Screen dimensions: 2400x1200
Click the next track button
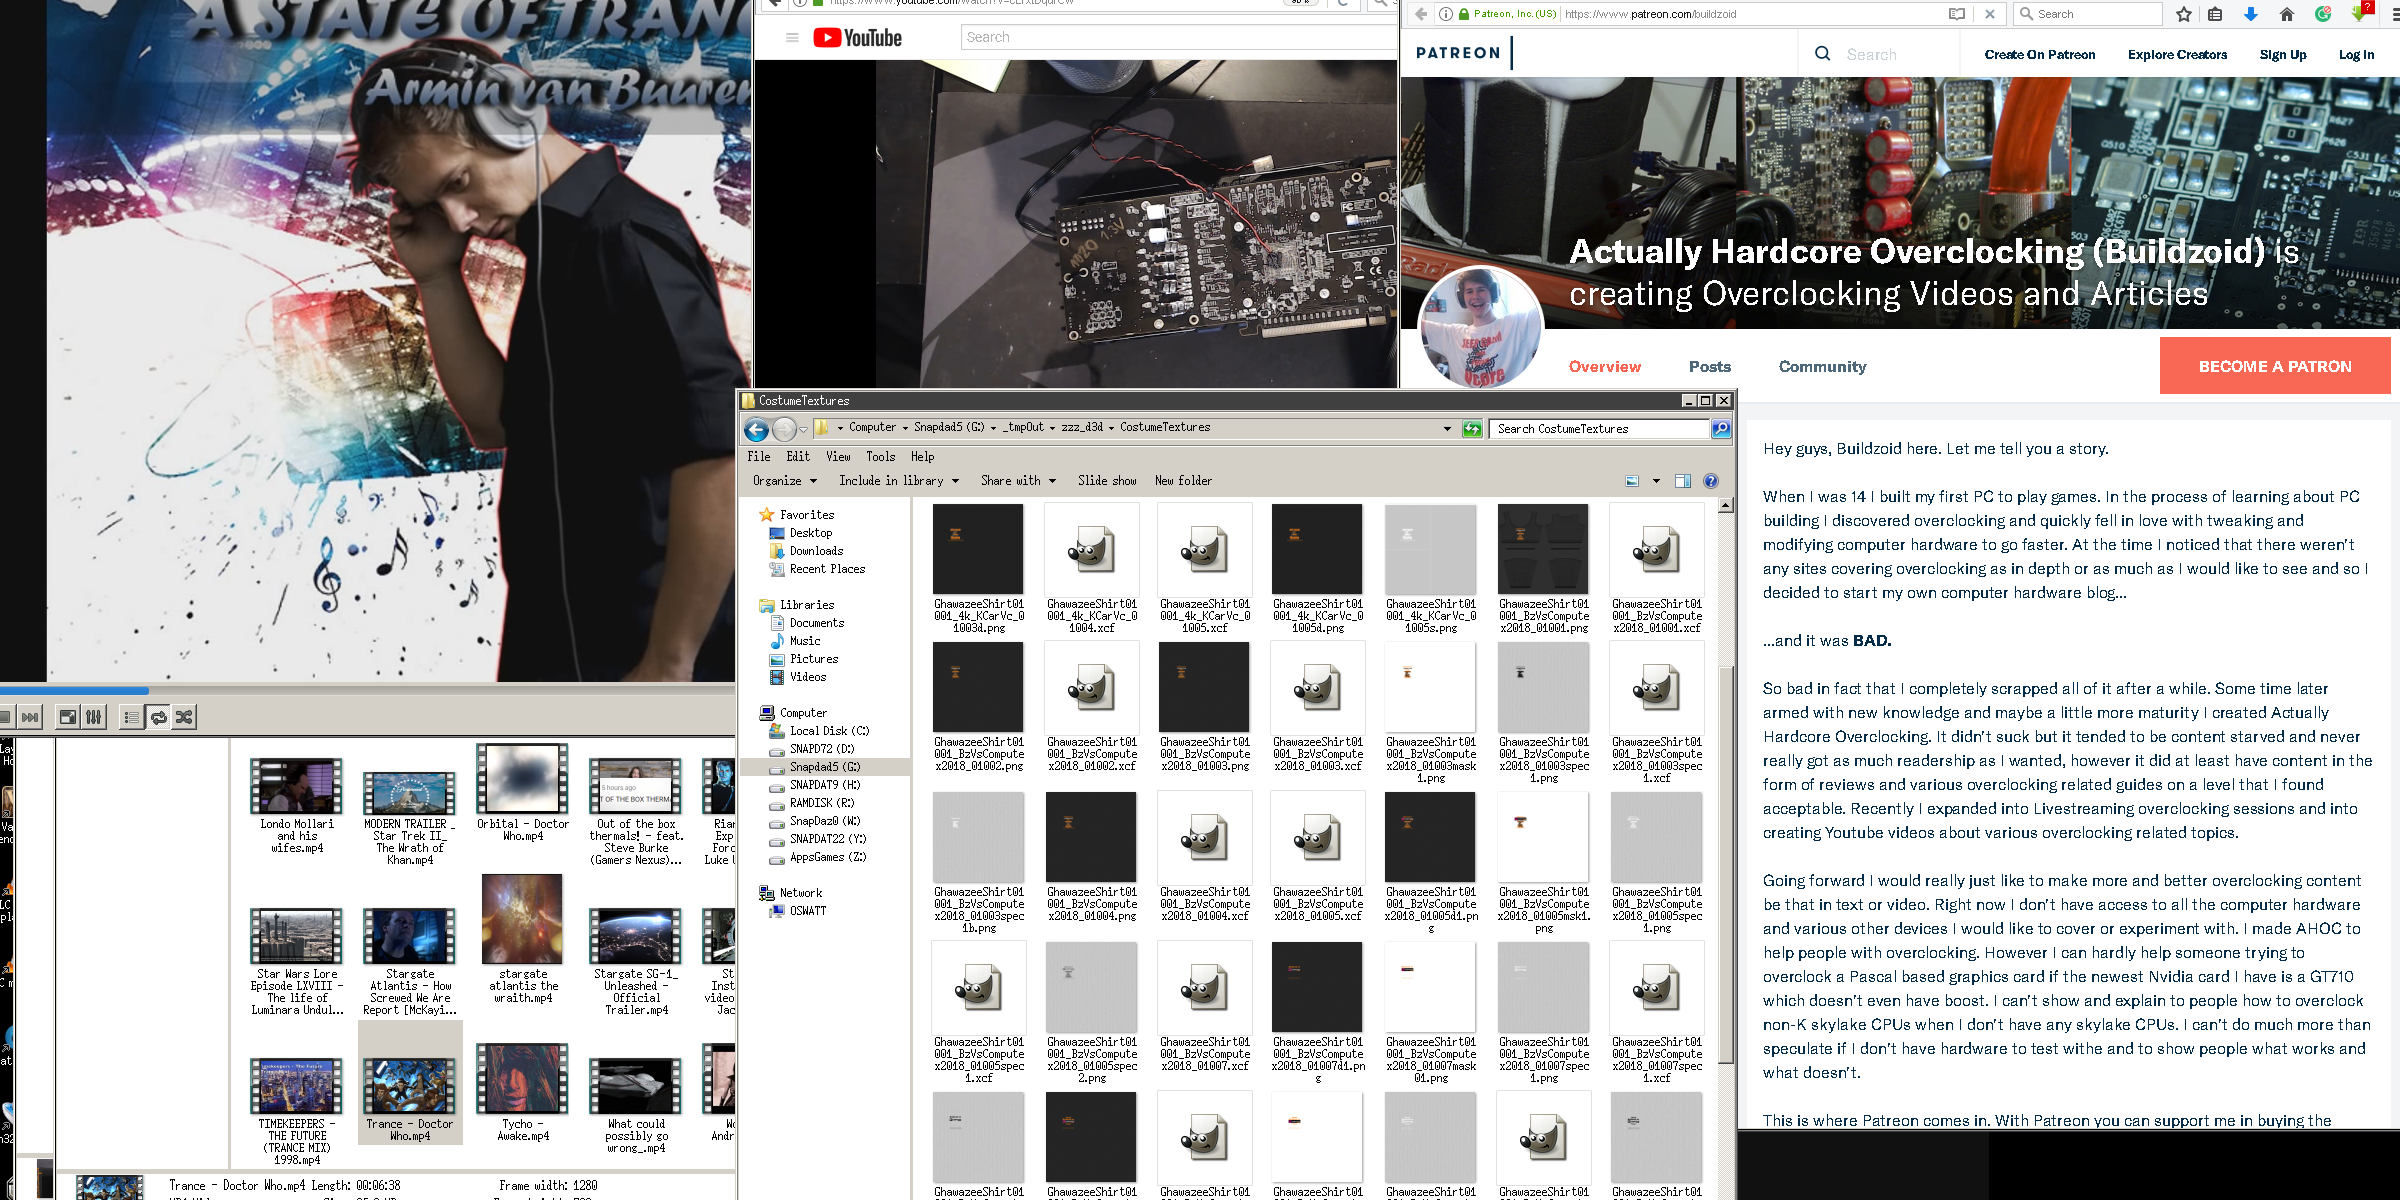click(30, 717)
